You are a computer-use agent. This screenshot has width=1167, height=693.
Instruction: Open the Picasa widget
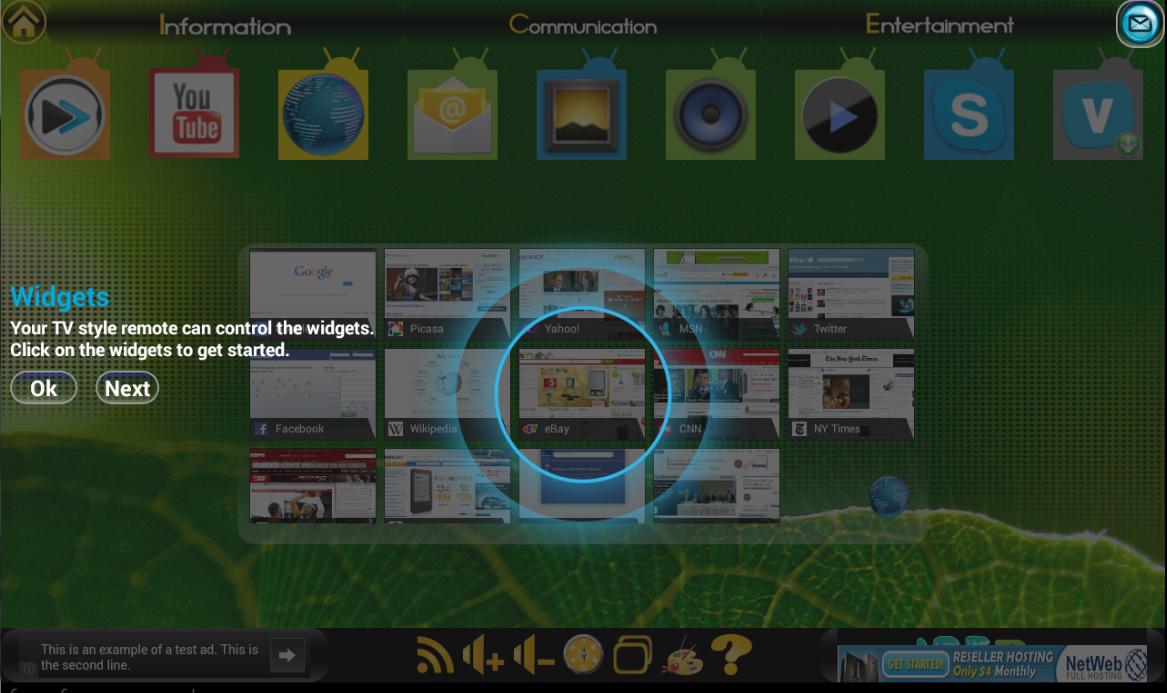tap(447, 294)
